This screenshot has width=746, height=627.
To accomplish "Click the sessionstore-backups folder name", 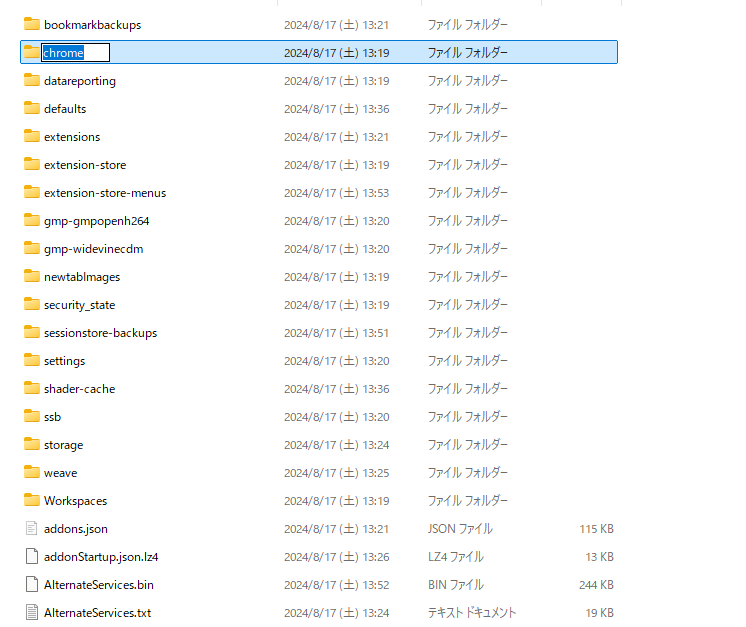I will 100,333.
